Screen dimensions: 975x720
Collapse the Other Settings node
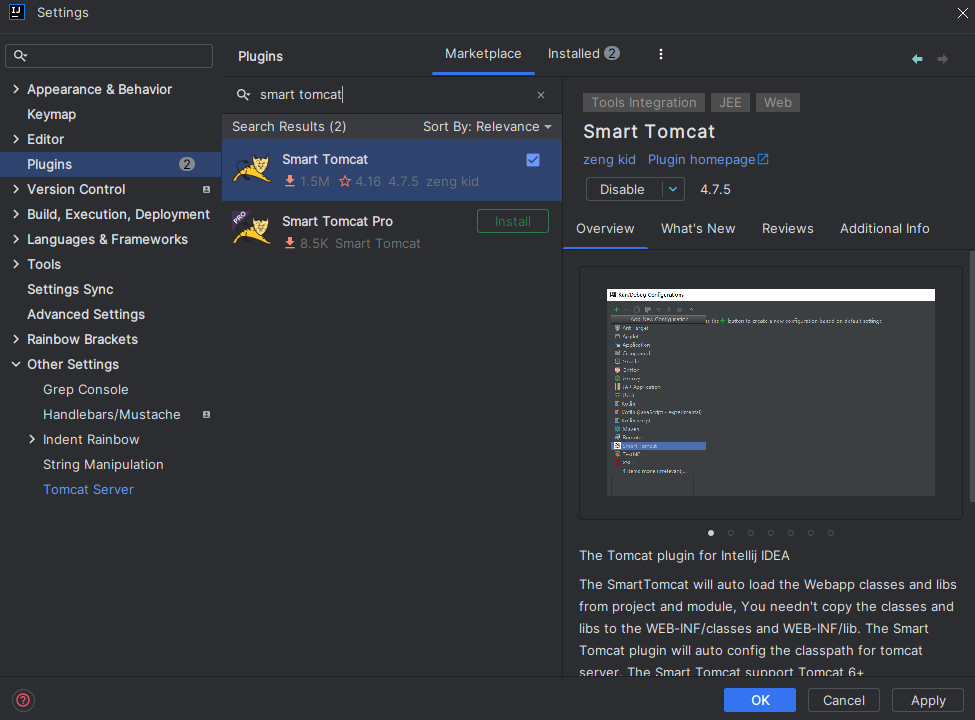pos(16,364)
